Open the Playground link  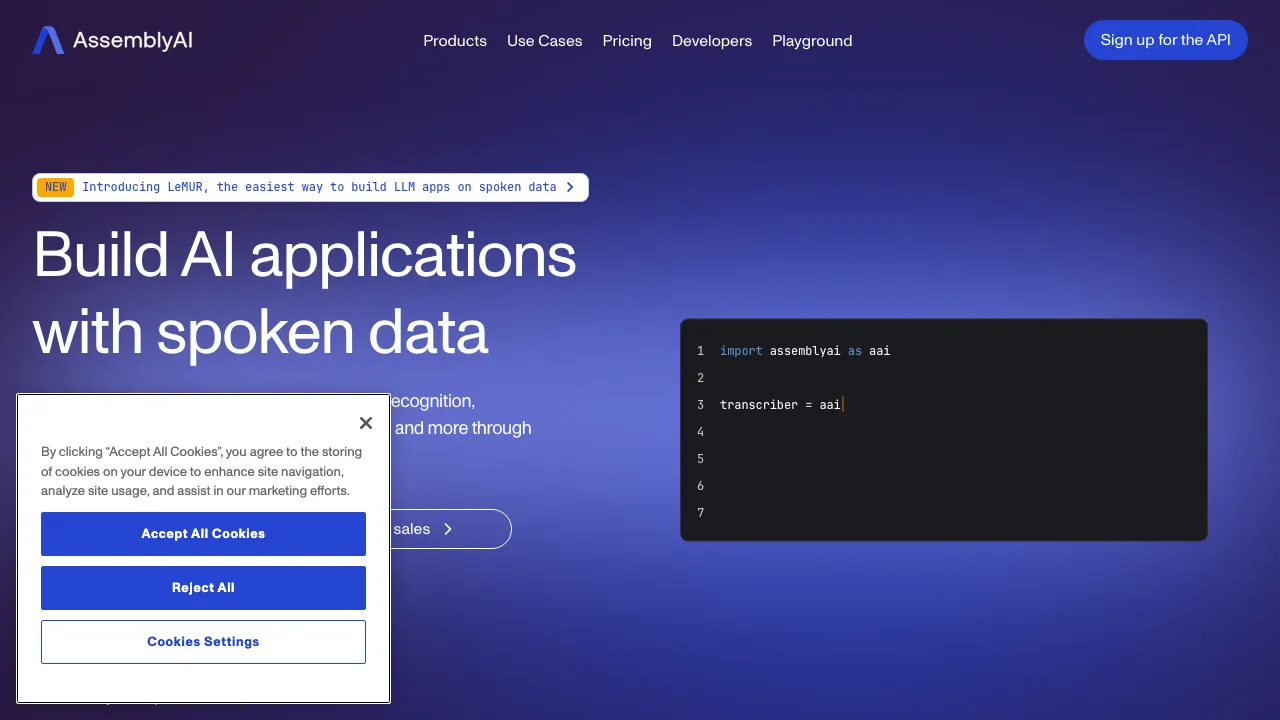(812, 41)
